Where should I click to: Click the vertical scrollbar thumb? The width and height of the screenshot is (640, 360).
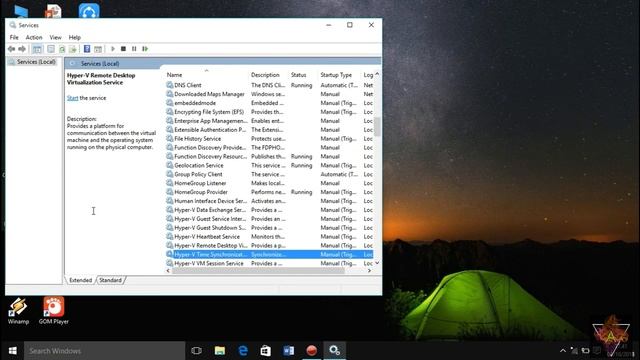[x=377, y=127]
